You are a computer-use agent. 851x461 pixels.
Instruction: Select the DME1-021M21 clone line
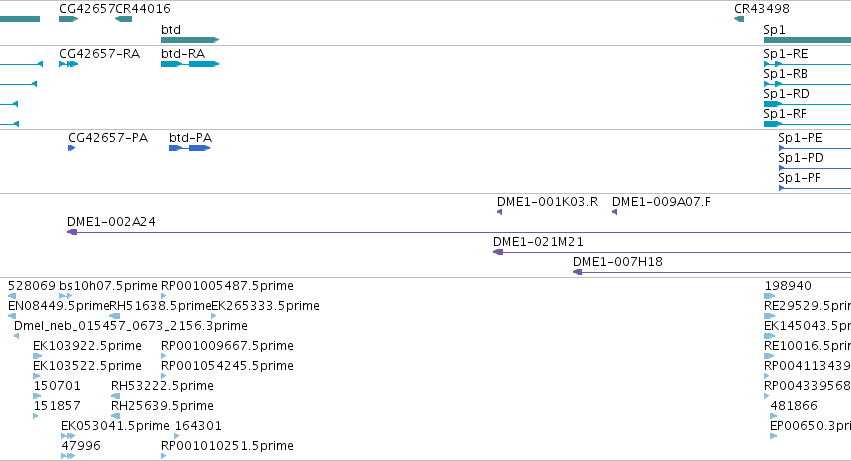pyautogui.click(x=672, y=252)
